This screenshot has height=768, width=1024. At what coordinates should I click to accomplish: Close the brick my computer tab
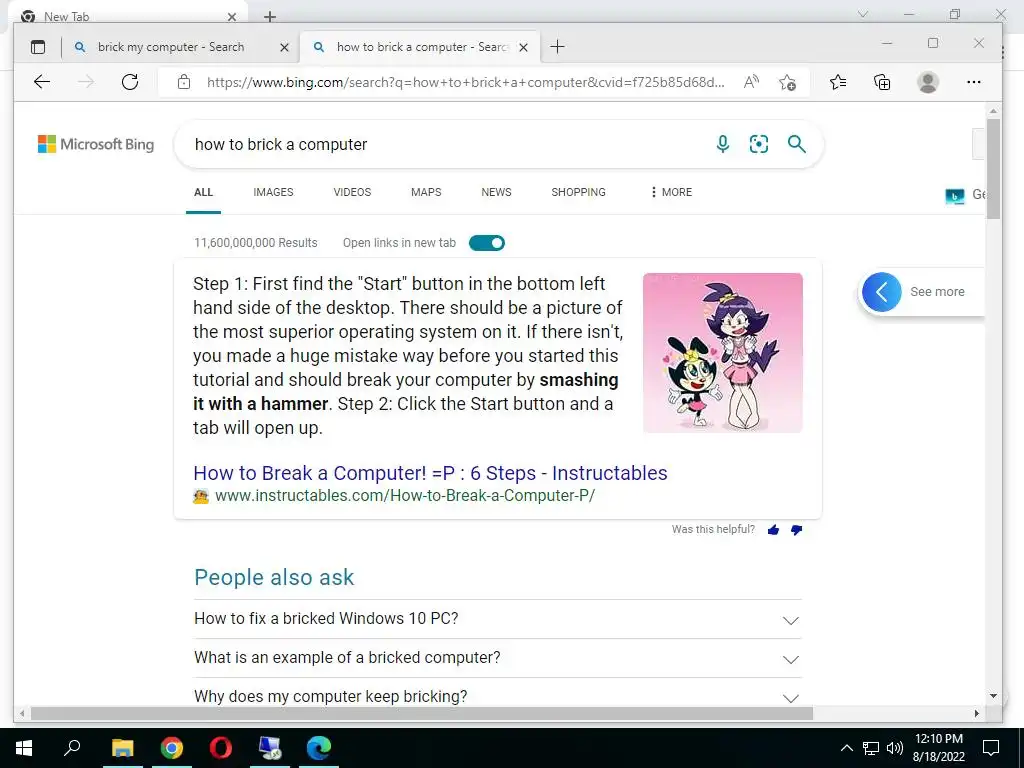tap(284, 47)
